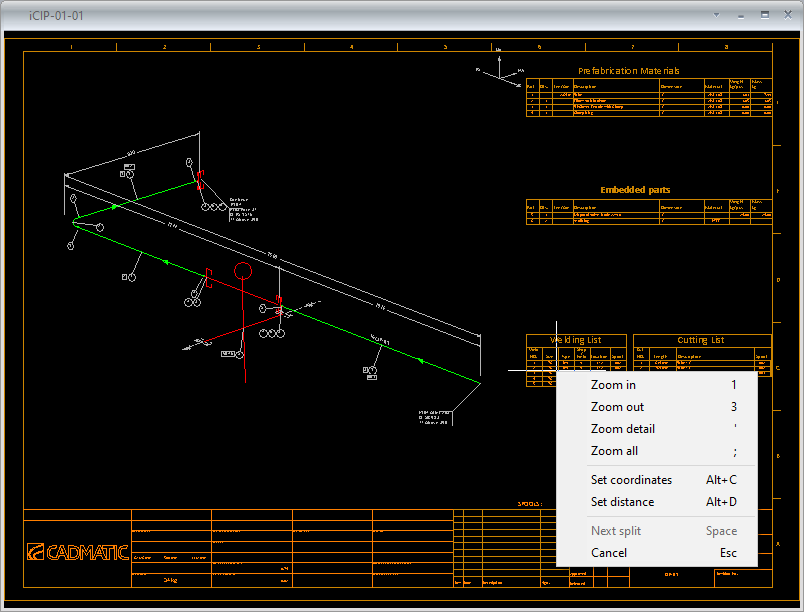Click Zoom all in the popup menu
The height and width of the screenshot is (612, 804).
pyautogui.click(x=614, y=451)
